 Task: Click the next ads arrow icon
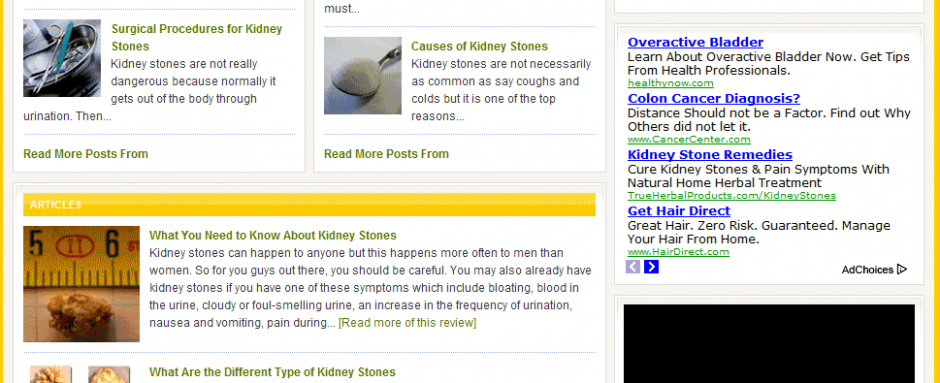[651, 267]
